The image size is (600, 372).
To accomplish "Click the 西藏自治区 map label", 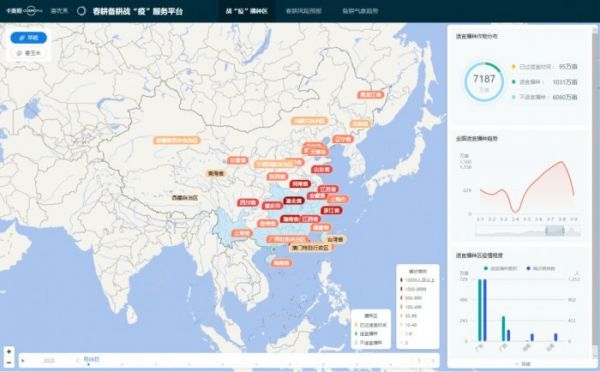I will pos(185,198).
